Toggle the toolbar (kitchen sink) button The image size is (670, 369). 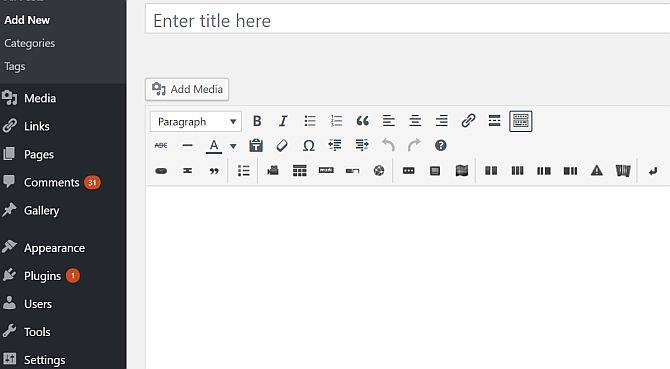(520, 121)
